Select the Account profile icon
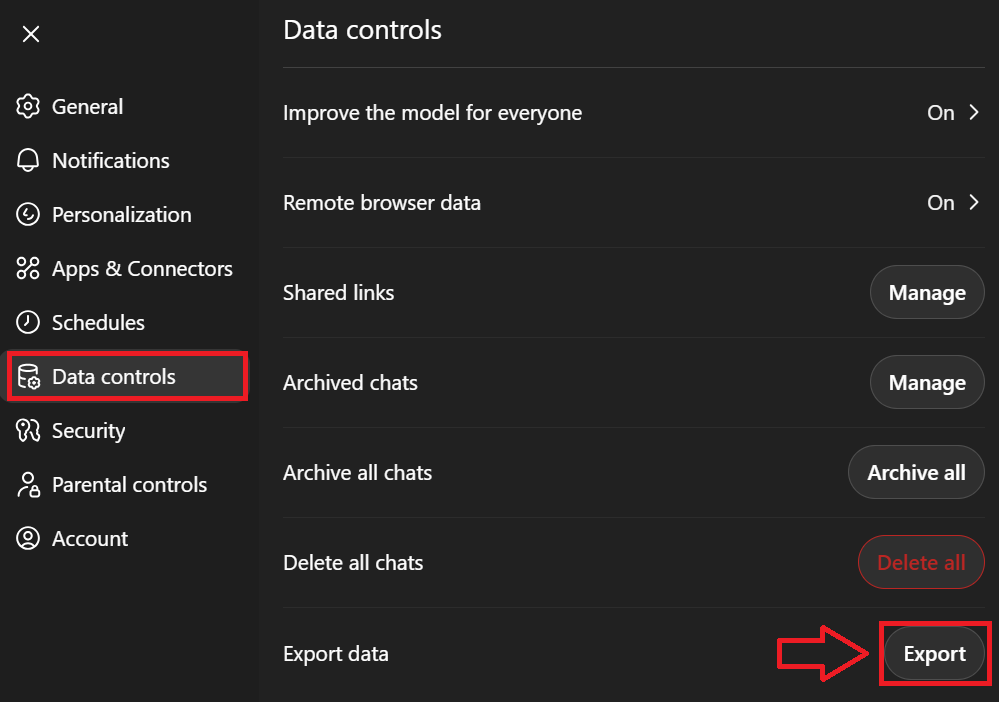Screen dimensions: 999x702 [29, 538]
